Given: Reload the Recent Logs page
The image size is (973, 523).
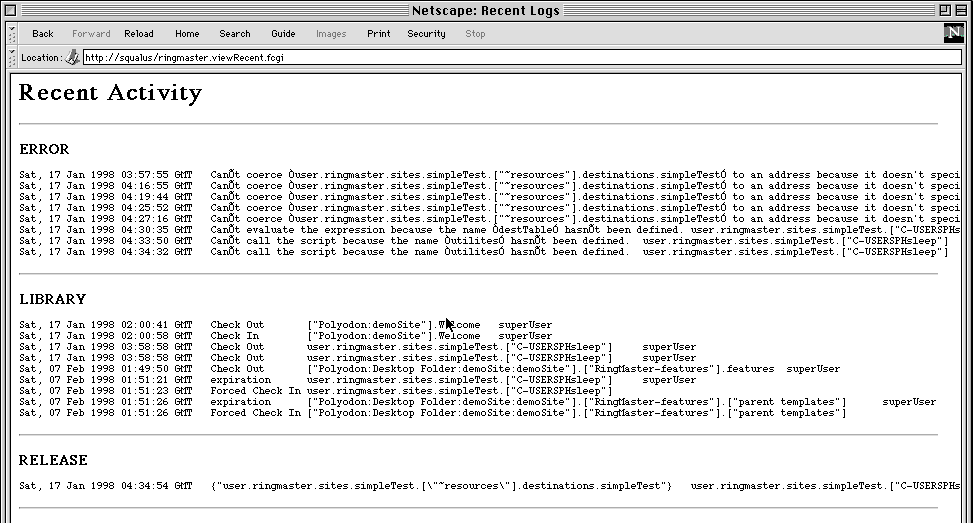Looking at the screenshot, I should pyautogui.click(x=139, y=34).
